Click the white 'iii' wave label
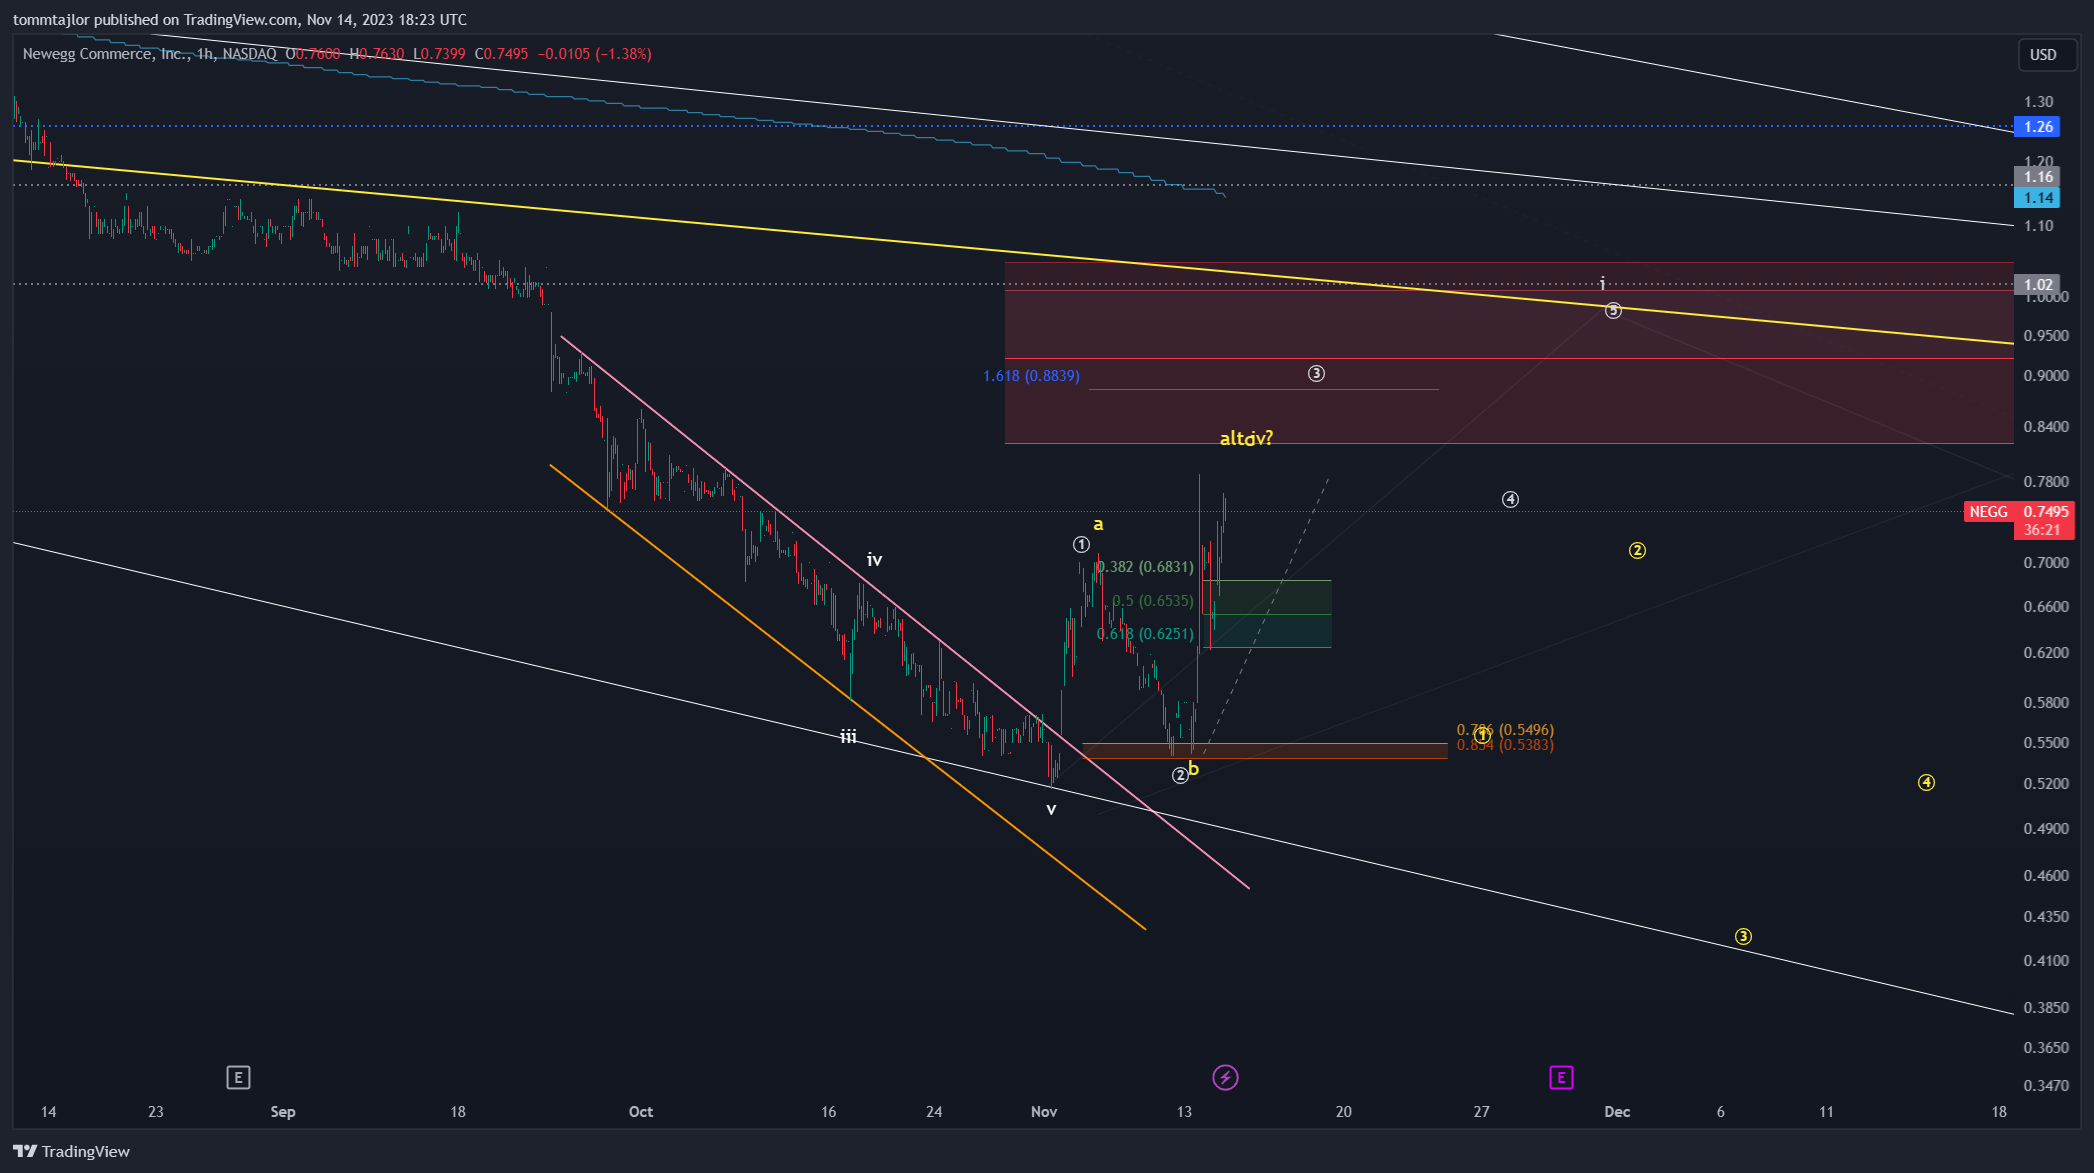Screen dimensions: 2094x1173 [848, 737]
